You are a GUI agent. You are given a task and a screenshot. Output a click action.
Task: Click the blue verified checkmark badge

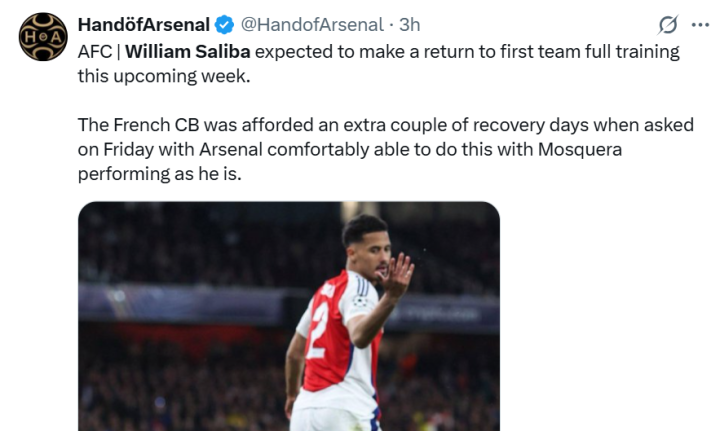226,24
